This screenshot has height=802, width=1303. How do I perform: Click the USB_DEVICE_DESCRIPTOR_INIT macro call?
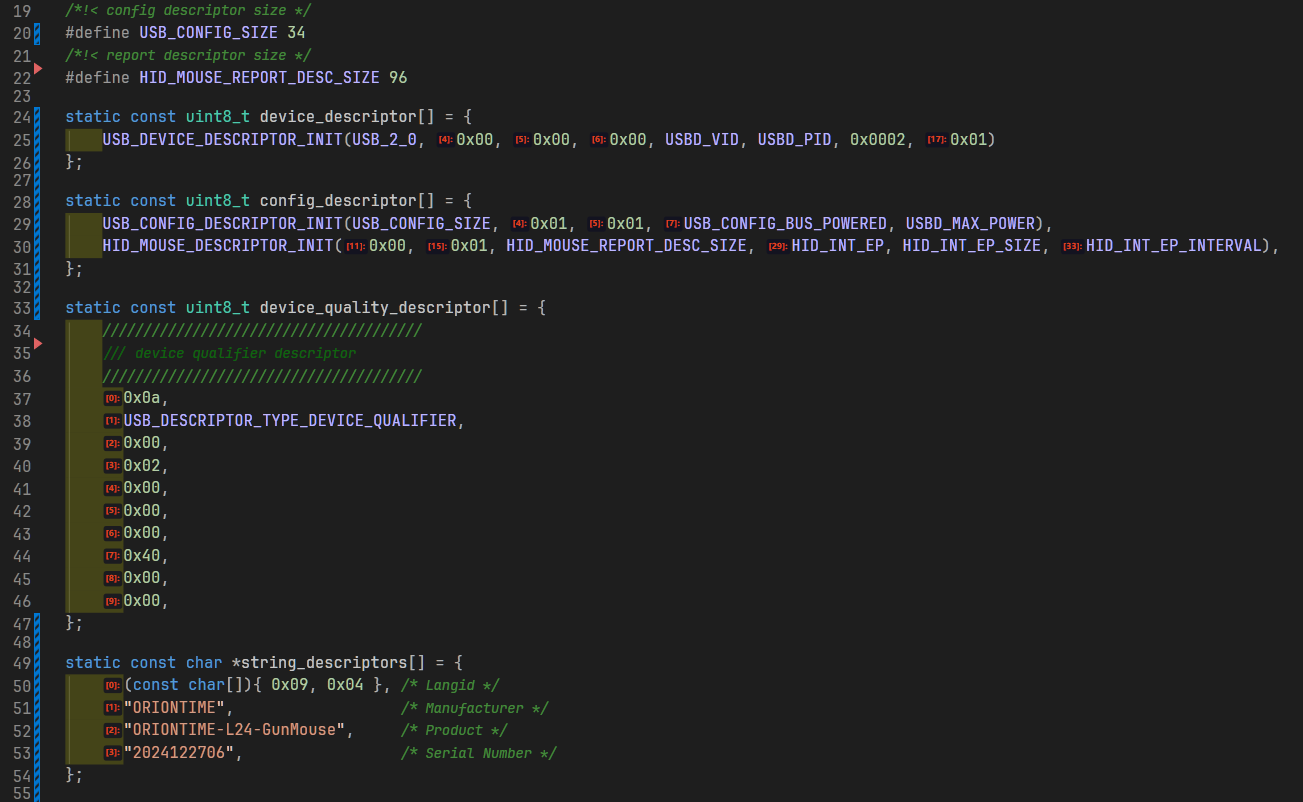pos(223,139)
